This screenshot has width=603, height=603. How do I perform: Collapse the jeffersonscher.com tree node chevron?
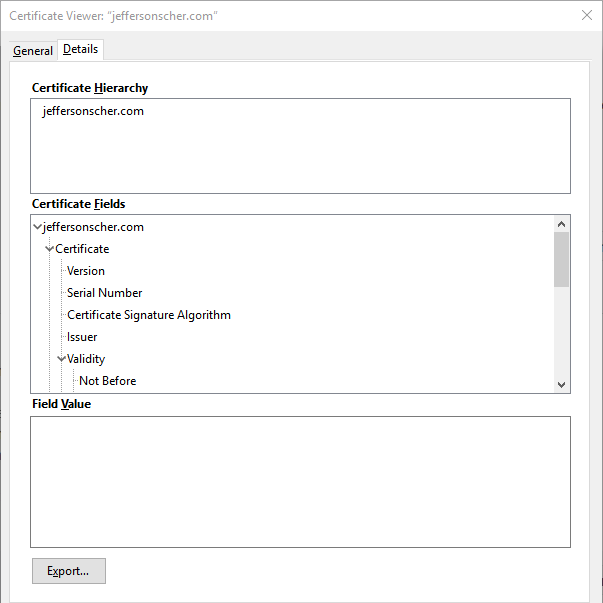pyautogui.click(x=37, y=227)
